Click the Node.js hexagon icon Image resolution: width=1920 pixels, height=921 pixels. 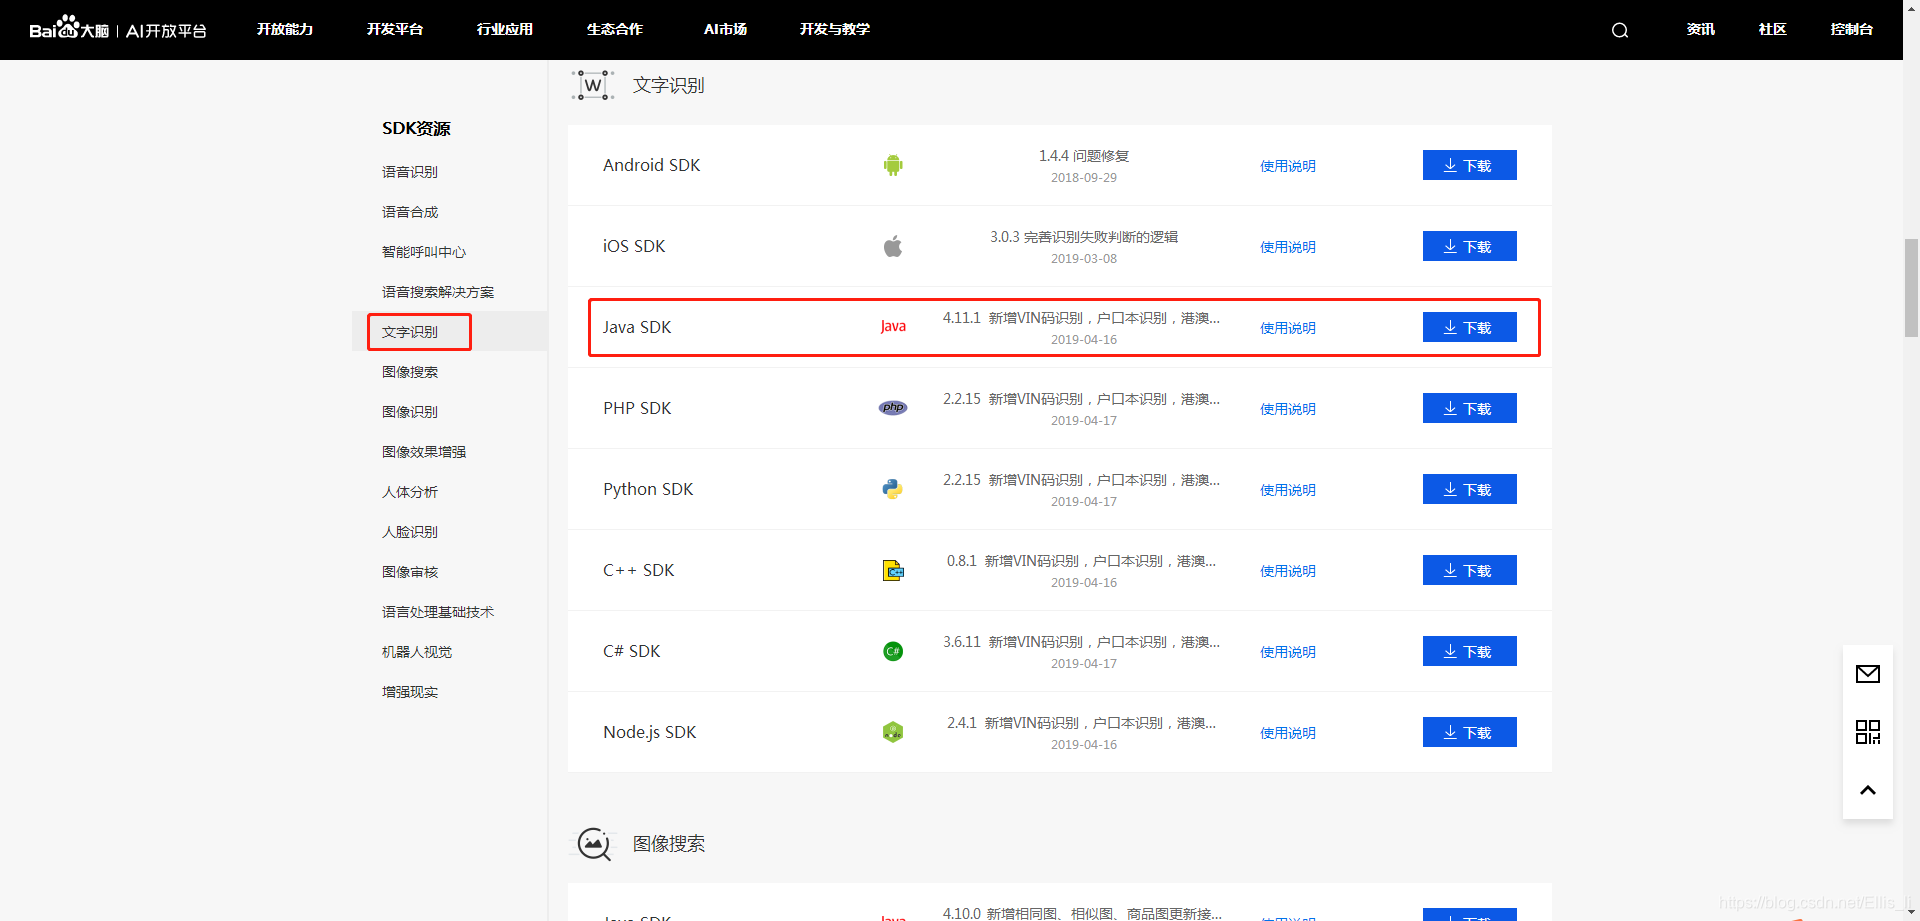point(893,732)
